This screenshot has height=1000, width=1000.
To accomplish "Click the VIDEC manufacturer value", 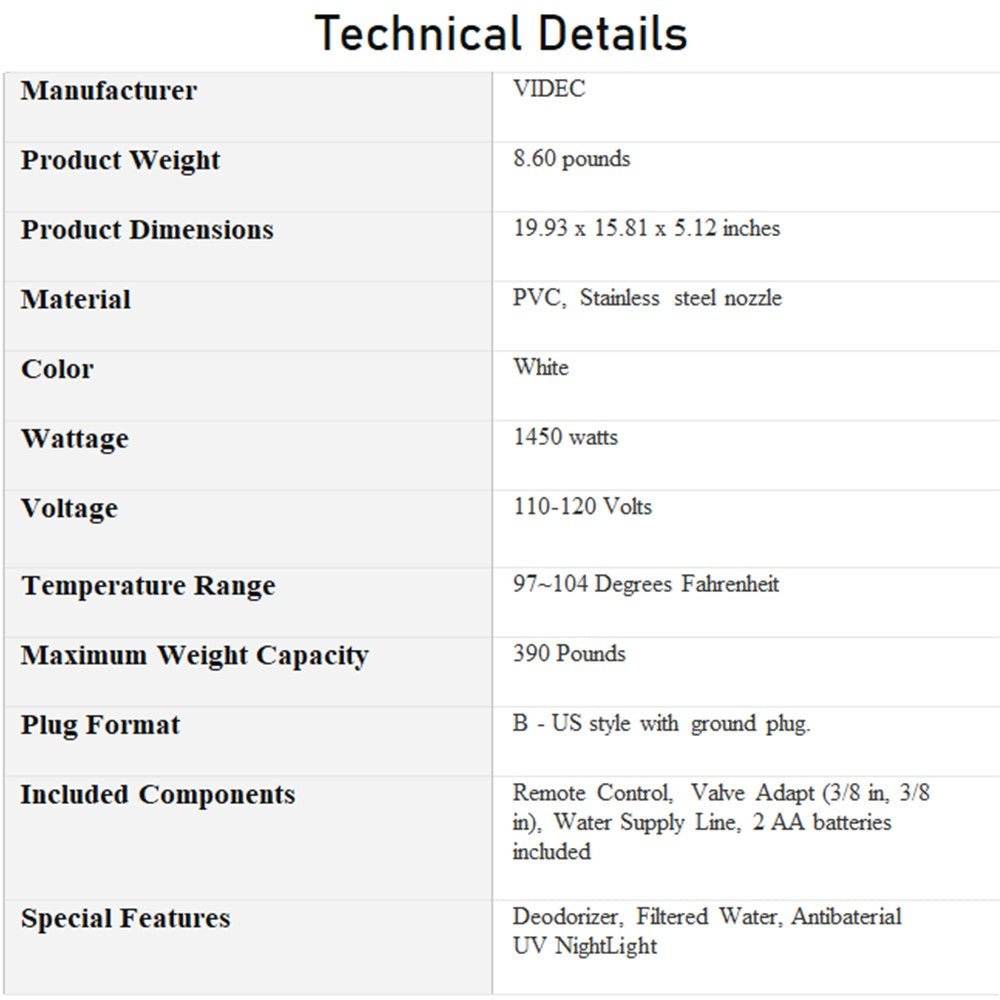I will (549, 89).
